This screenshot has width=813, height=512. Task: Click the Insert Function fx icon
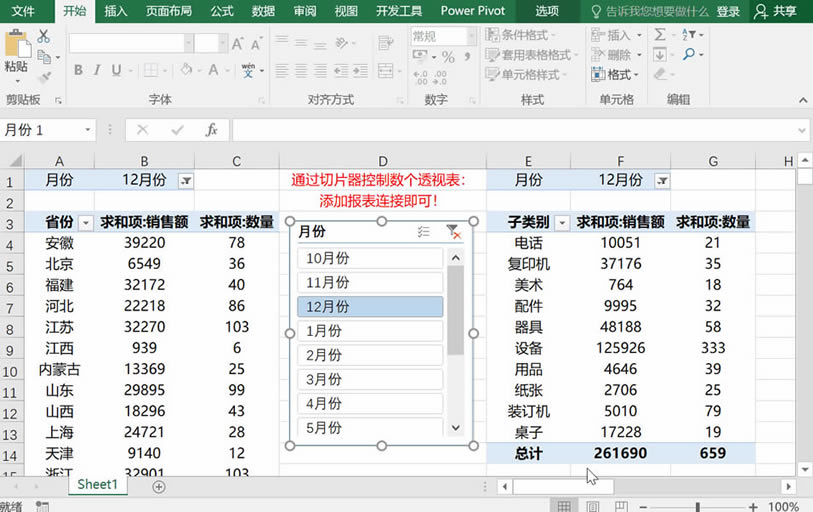[x=212, y=130]
